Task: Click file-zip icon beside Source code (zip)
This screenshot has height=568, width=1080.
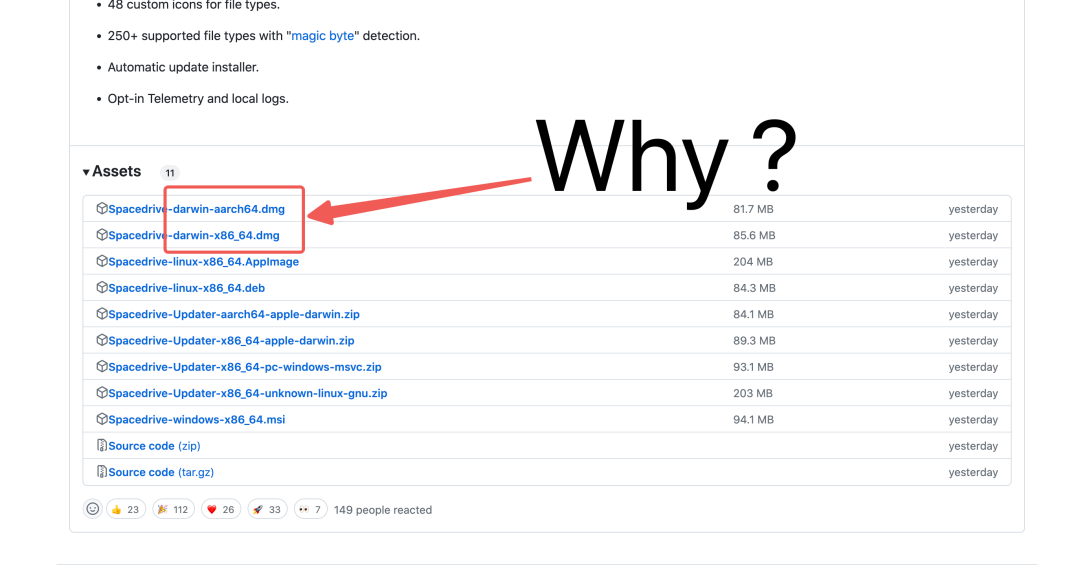Action: (x=101, y=446)
